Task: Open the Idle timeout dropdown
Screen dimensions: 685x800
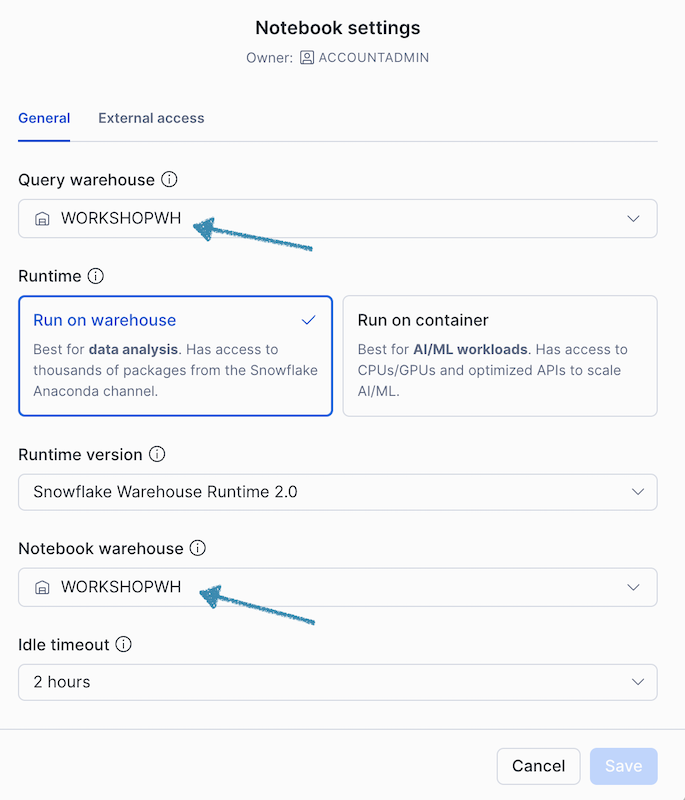Action: 337,682
